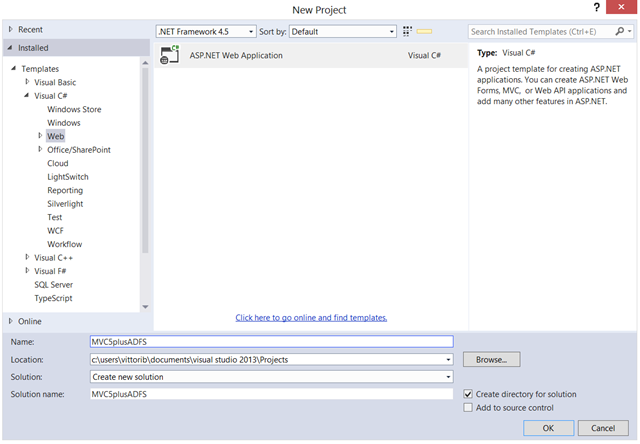Open the Sort by Default dropdown
The image size is (640, 444).
(x=343, y=31)
